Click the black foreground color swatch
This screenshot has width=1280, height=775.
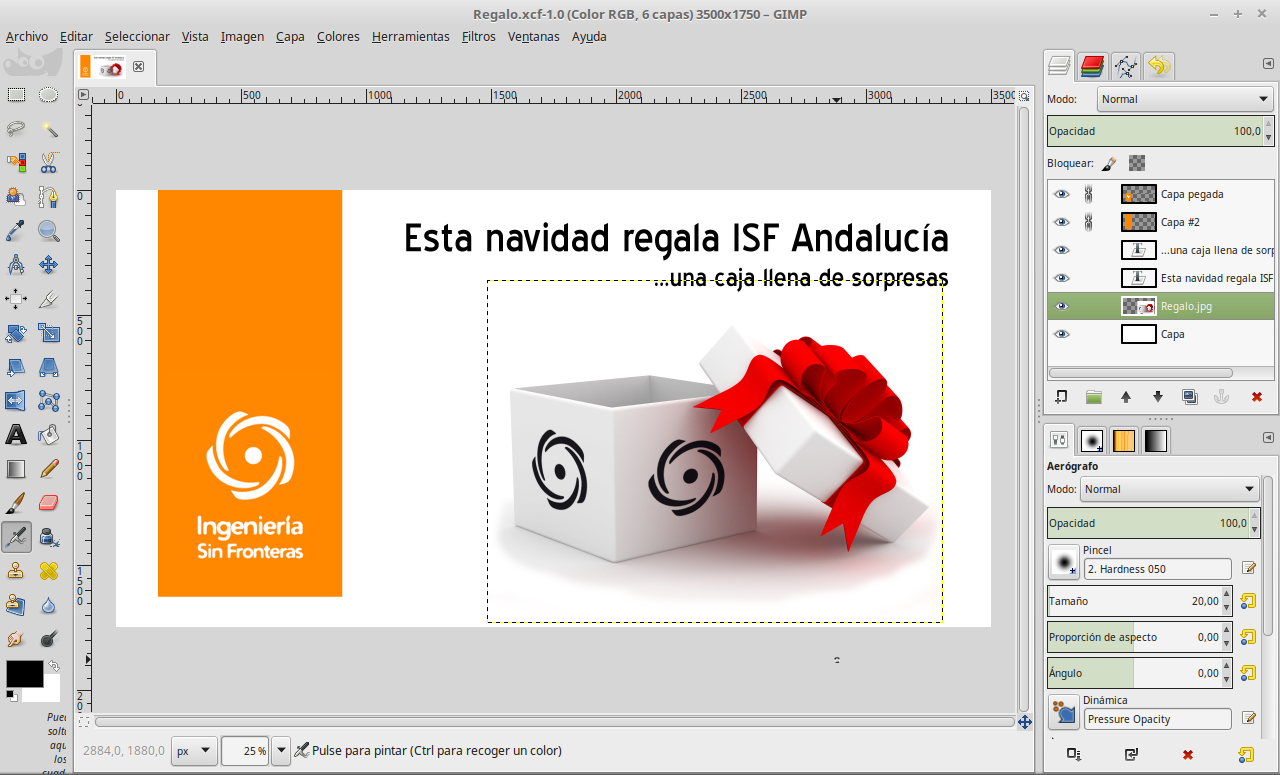point(24,673)
